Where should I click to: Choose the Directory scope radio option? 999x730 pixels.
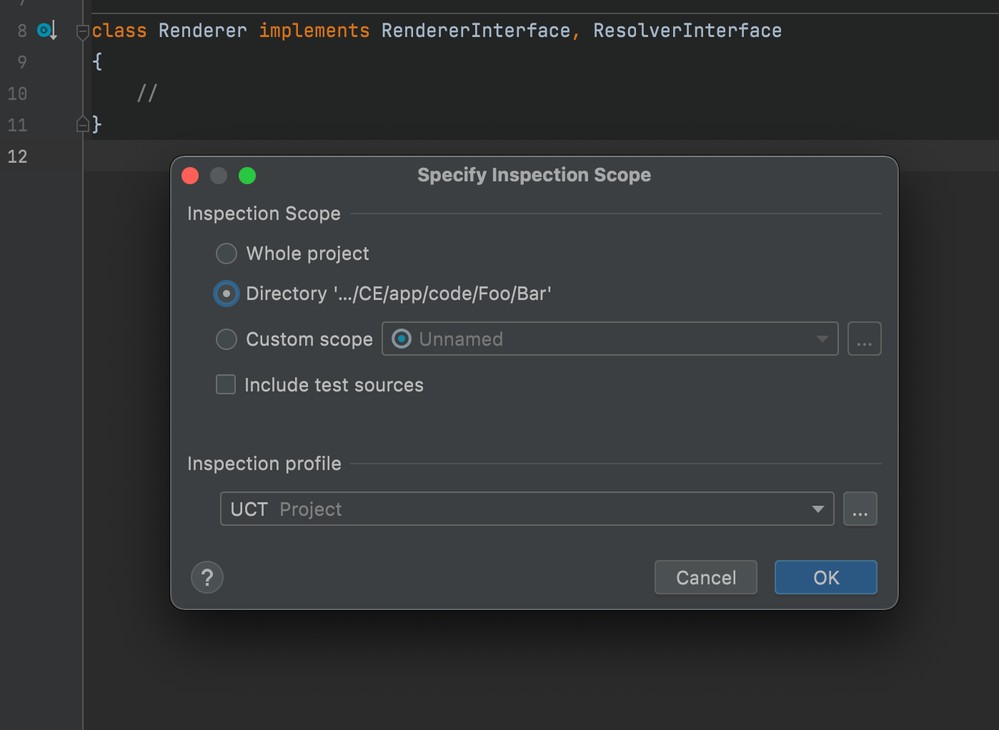tap(227, 294)
